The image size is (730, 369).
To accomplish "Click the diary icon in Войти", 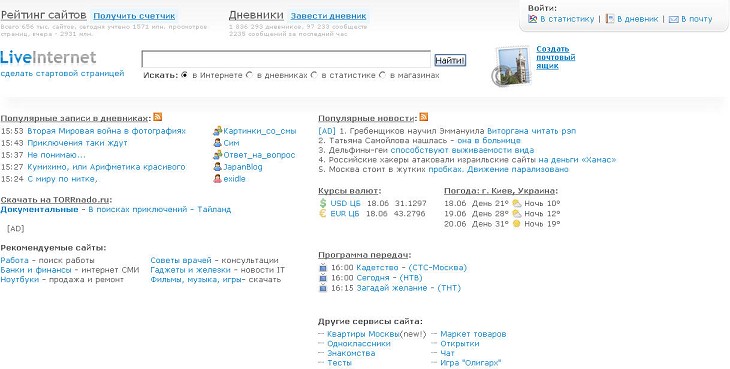I will pyautogui.click(x=610, y=19).
